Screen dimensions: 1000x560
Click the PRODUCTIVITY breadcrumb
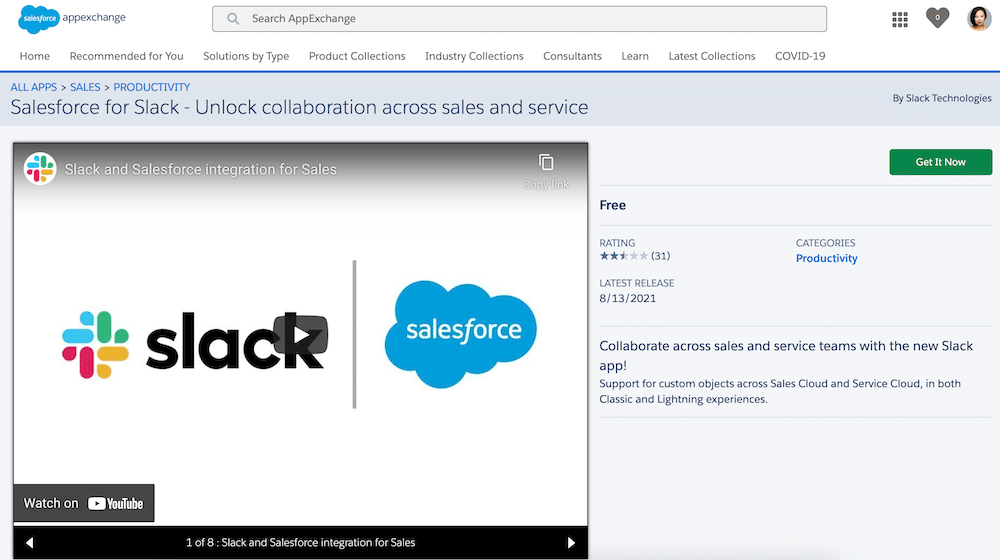[x=152, y=87]
